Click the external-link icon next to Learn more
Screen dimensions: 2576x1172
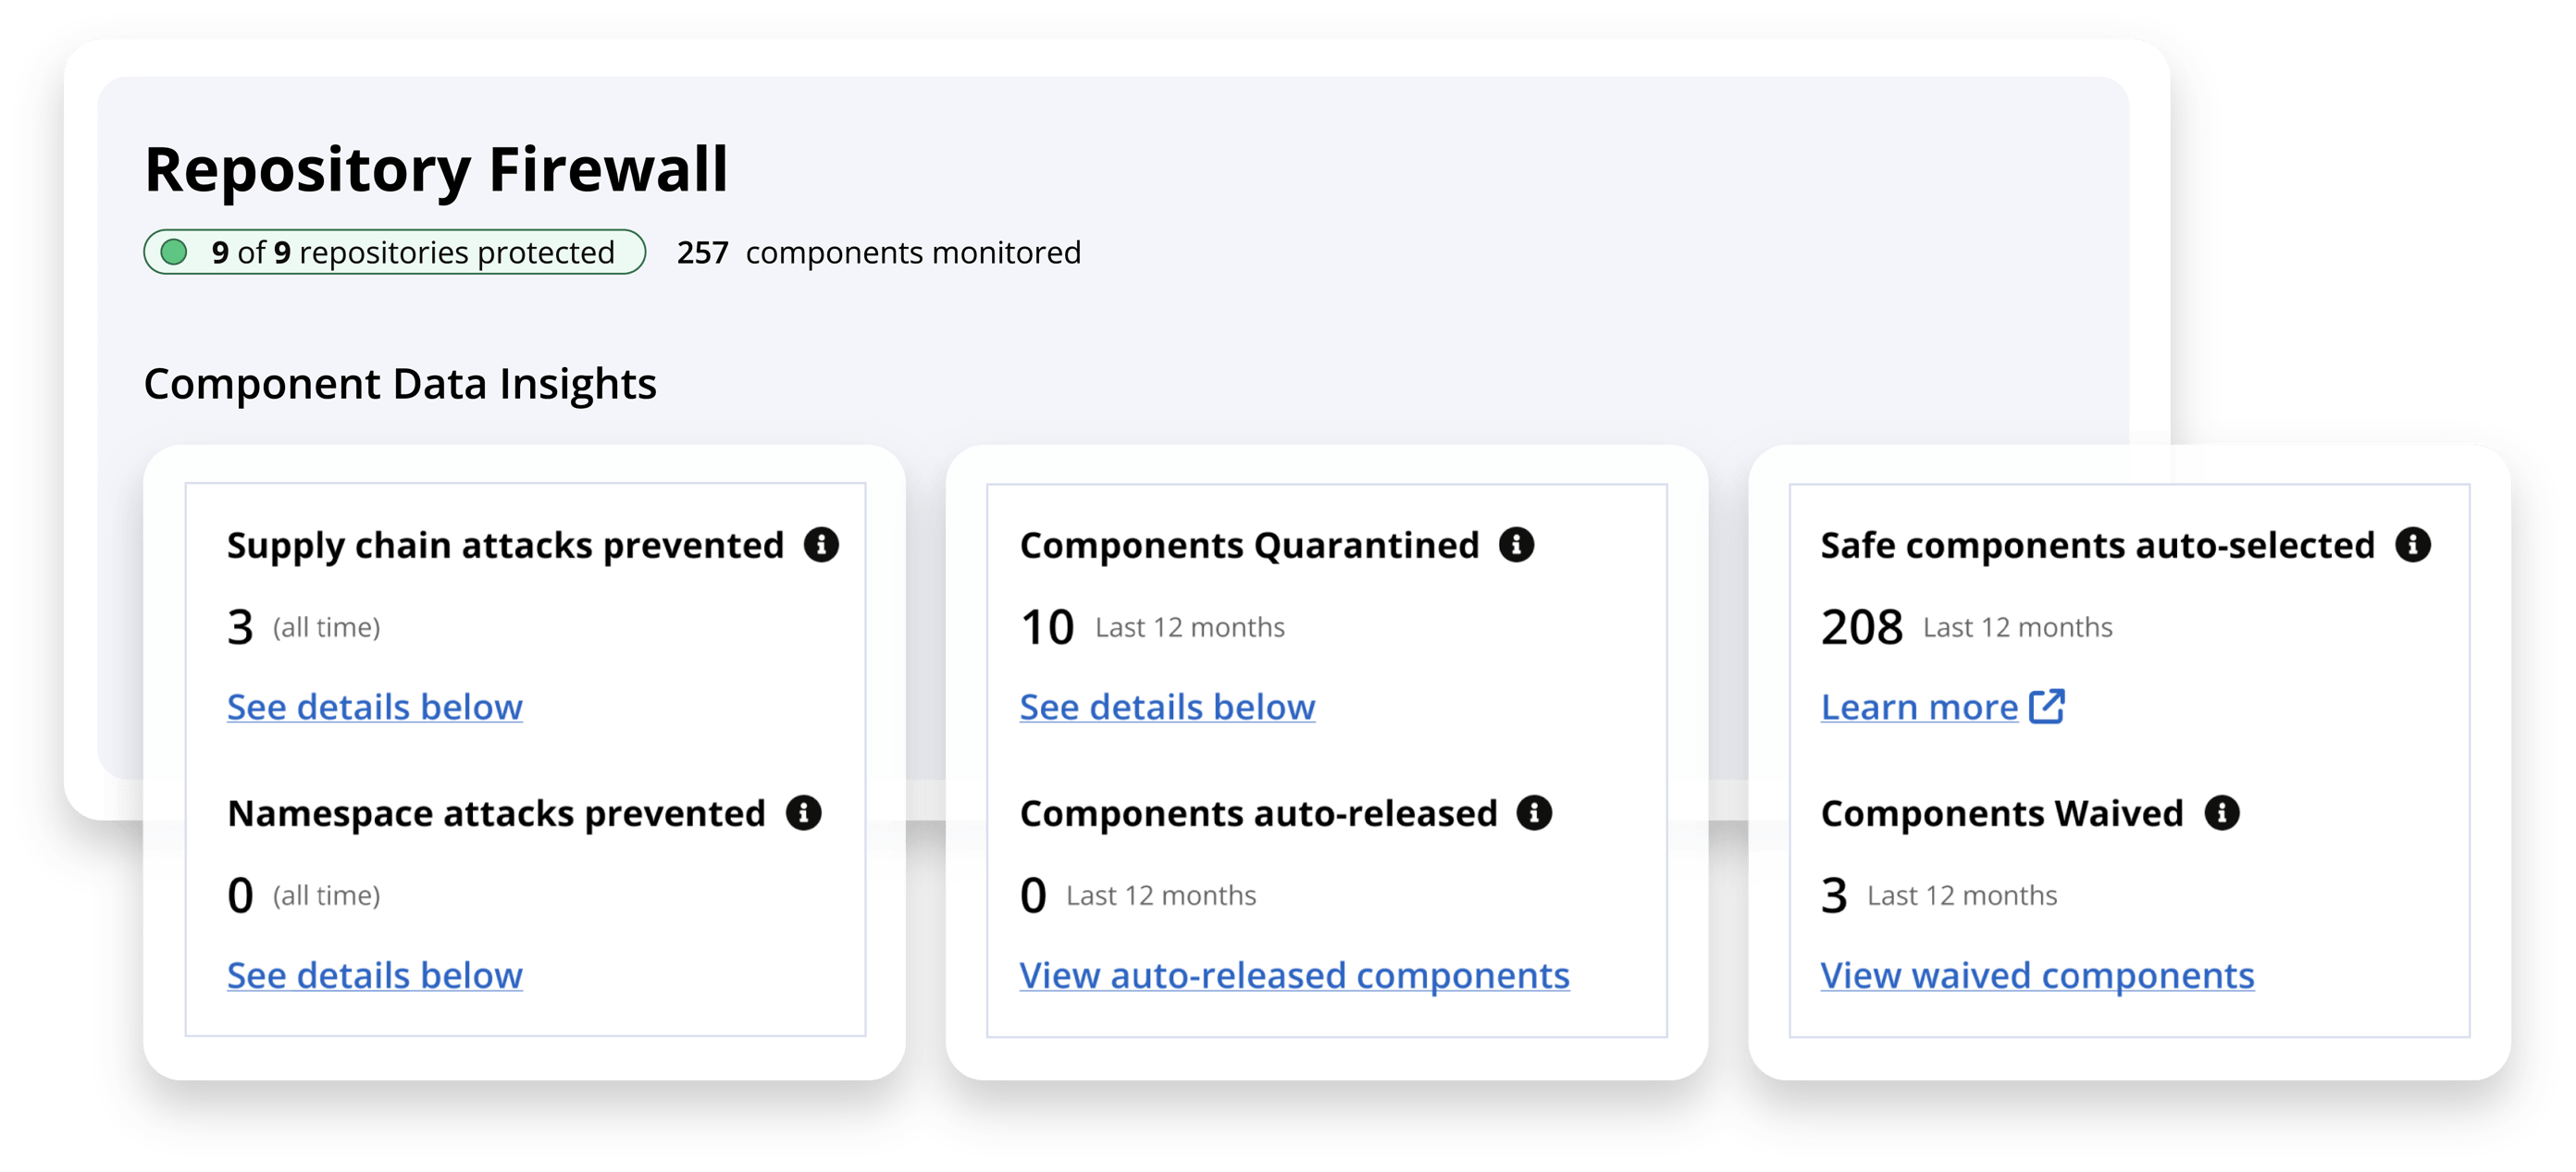pyautogui.click(x=2046, y=706)
